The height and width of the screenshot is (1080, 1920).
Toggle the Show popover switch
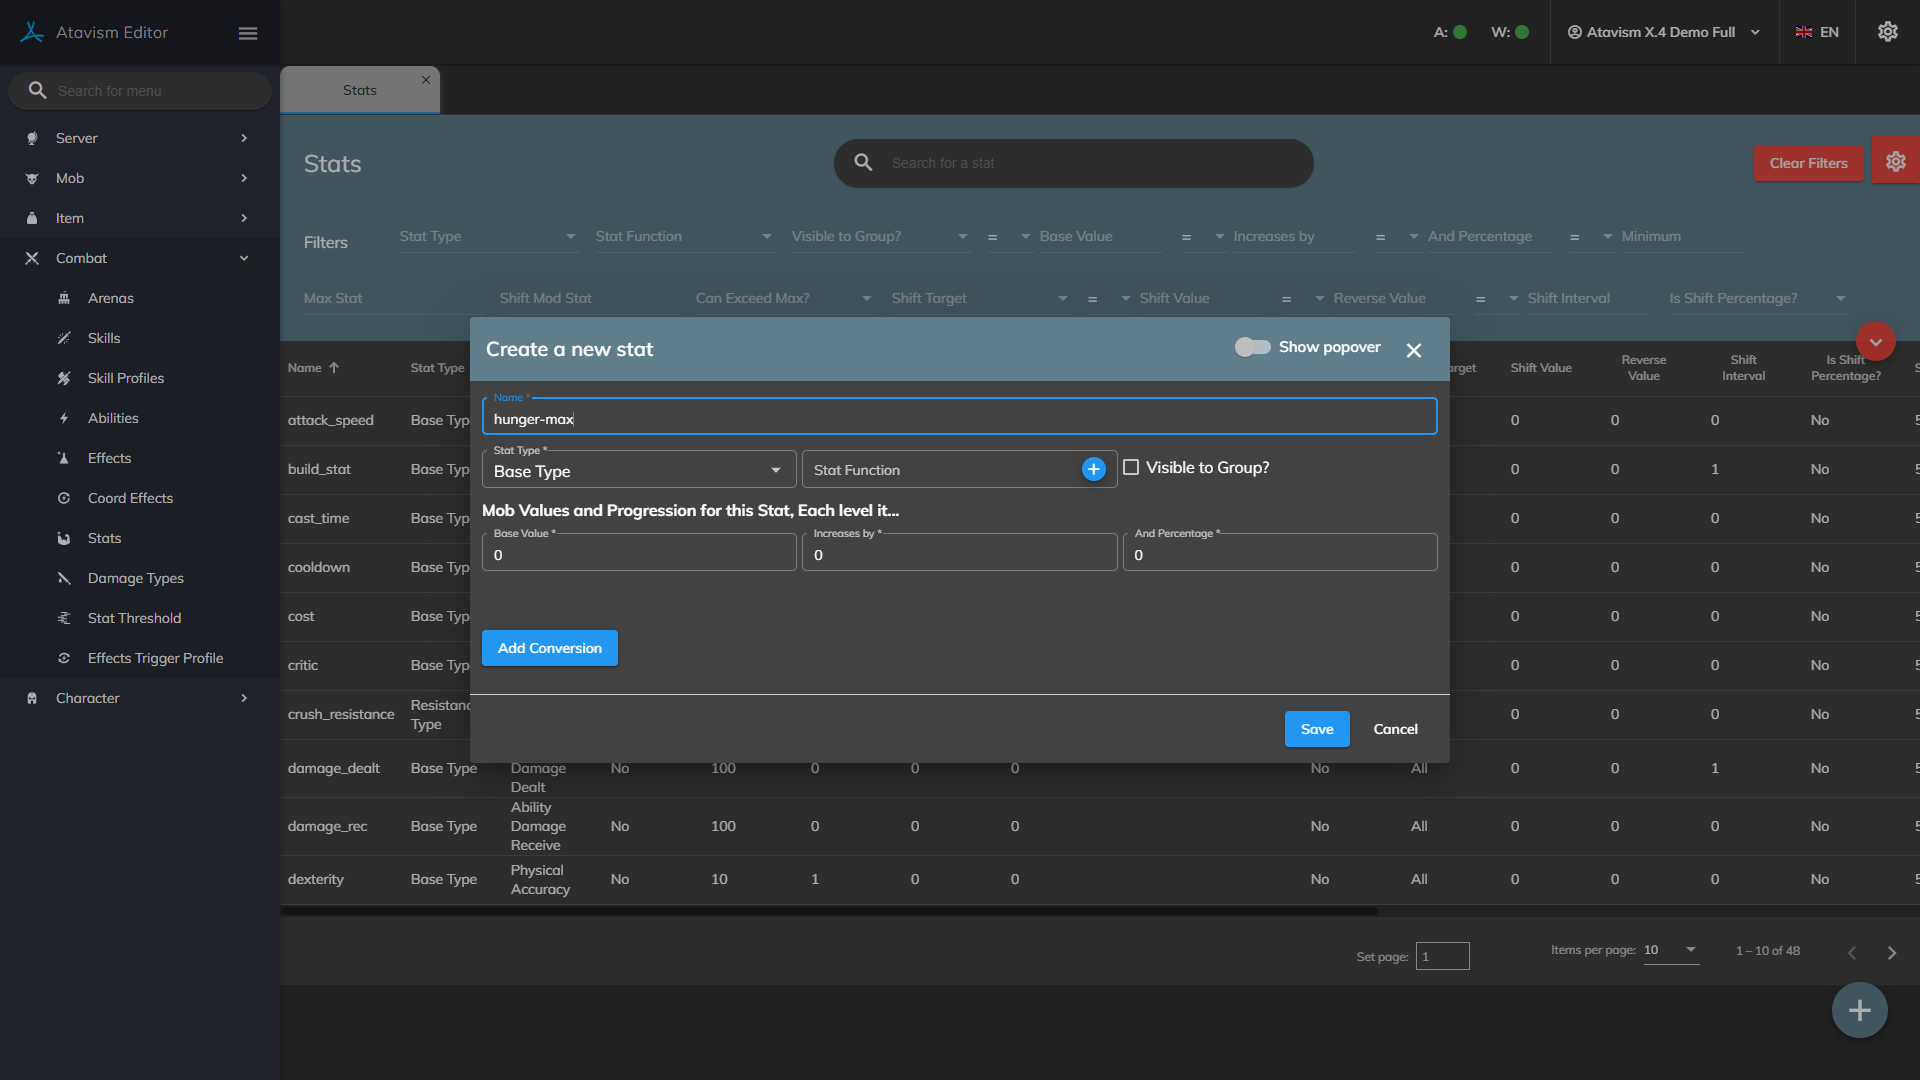click(1252, 347)
